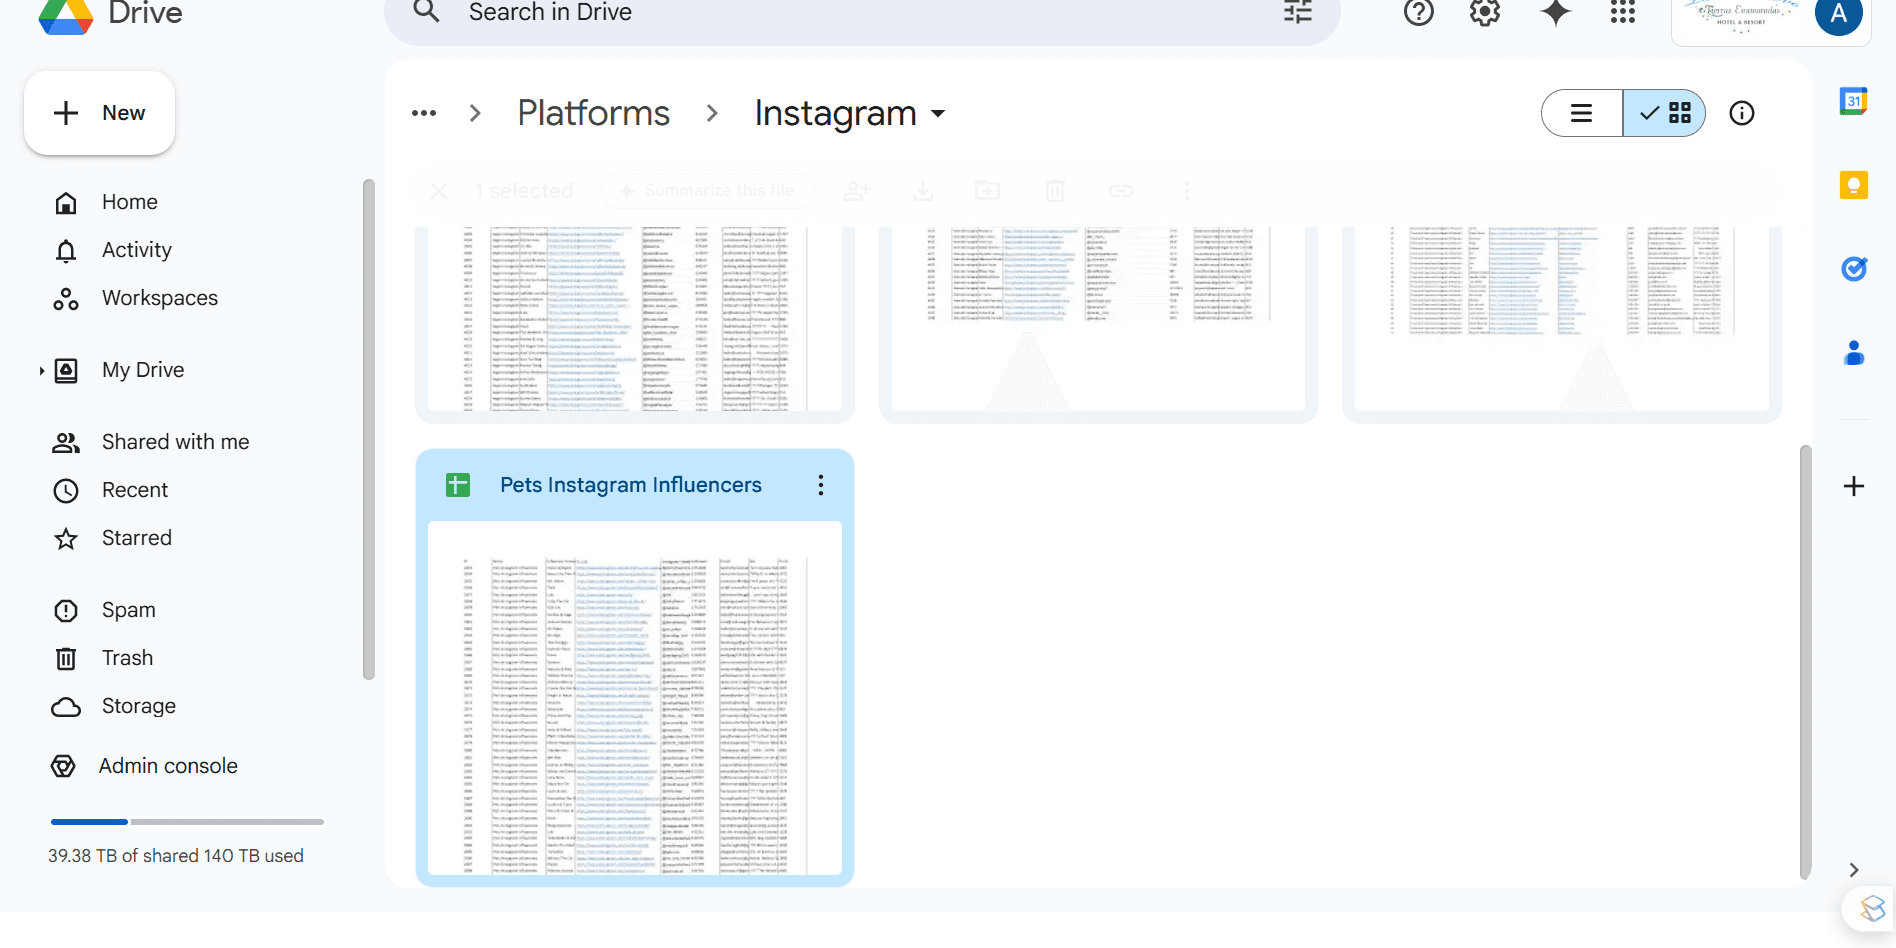
Task: Download the selected file icon
Action: (923, 190)
